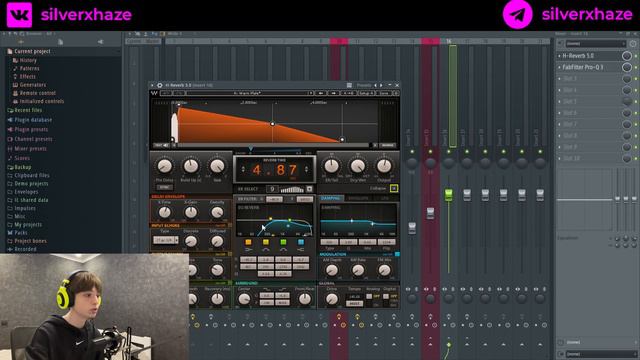Viewport: 640px width, 360px height.
Task: Open the FabFilter Pro-Q 3 slot arrow menu
Action: 560,67
